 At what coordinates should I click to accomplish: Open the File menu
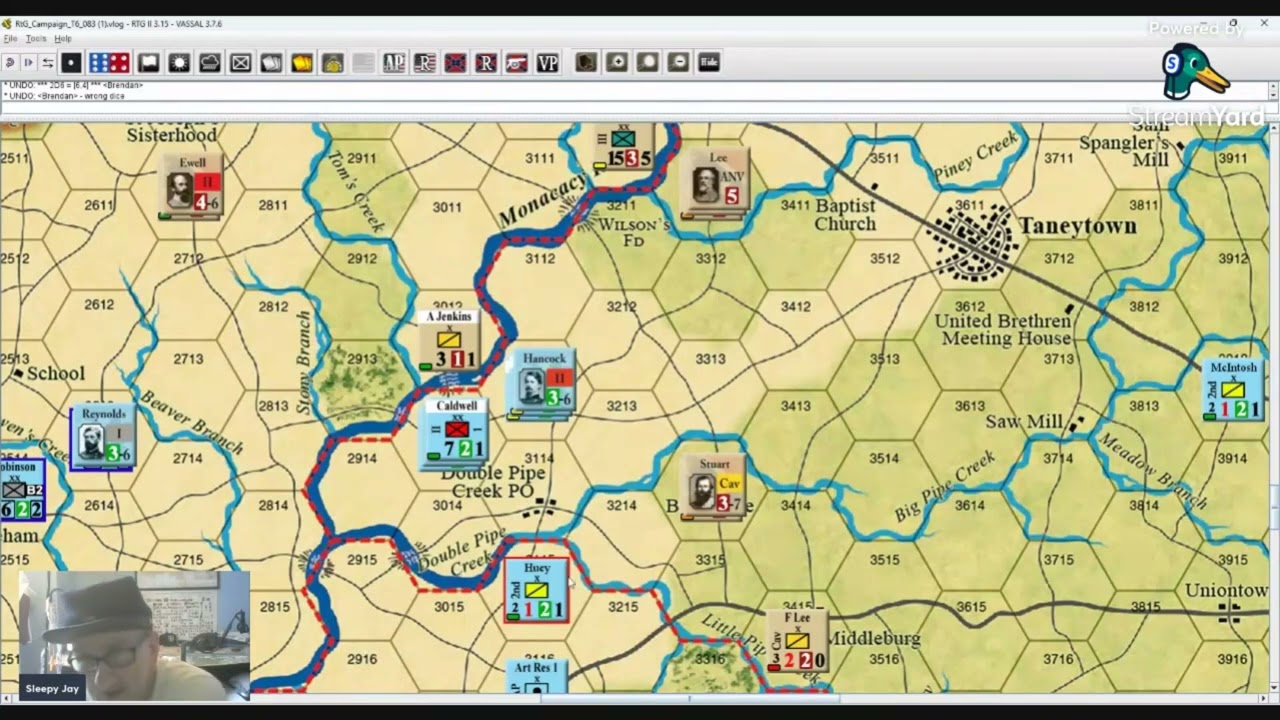pyautogui.click(x=10, y=39)
